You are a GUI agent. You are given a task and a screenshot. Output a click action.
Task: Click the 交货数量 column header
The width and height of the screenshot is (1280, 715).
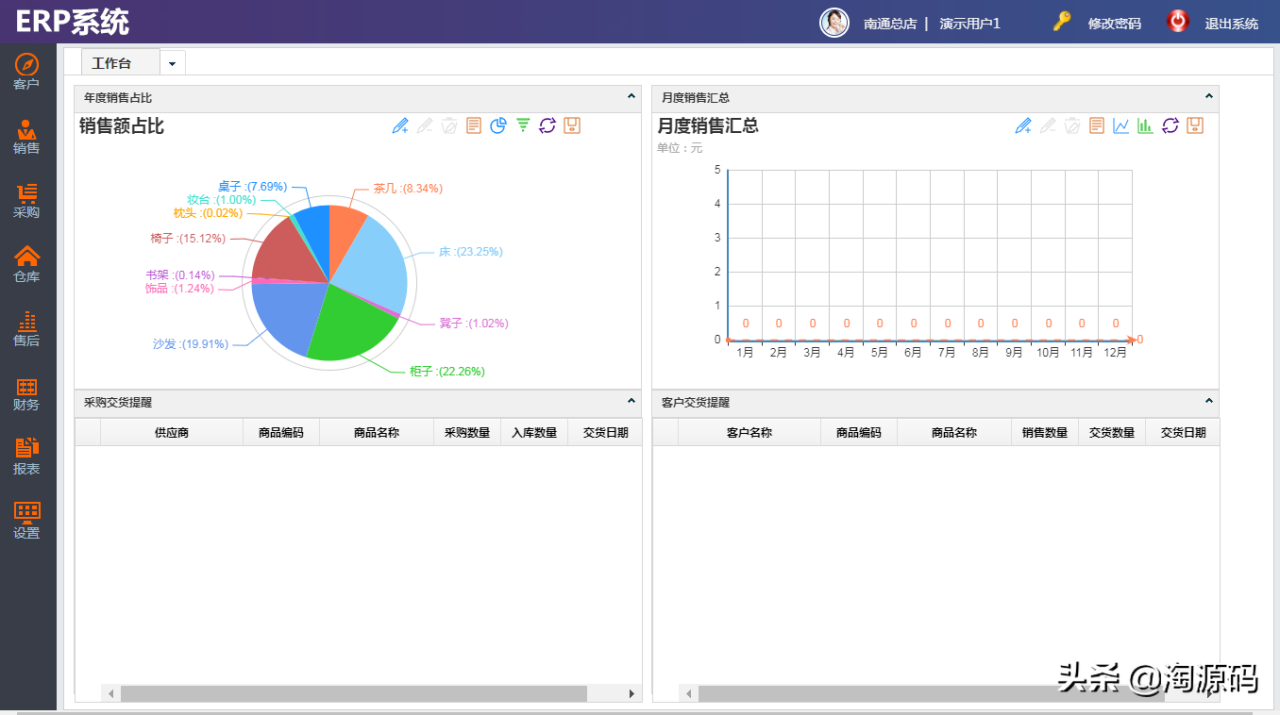(x=1112, y=432)
